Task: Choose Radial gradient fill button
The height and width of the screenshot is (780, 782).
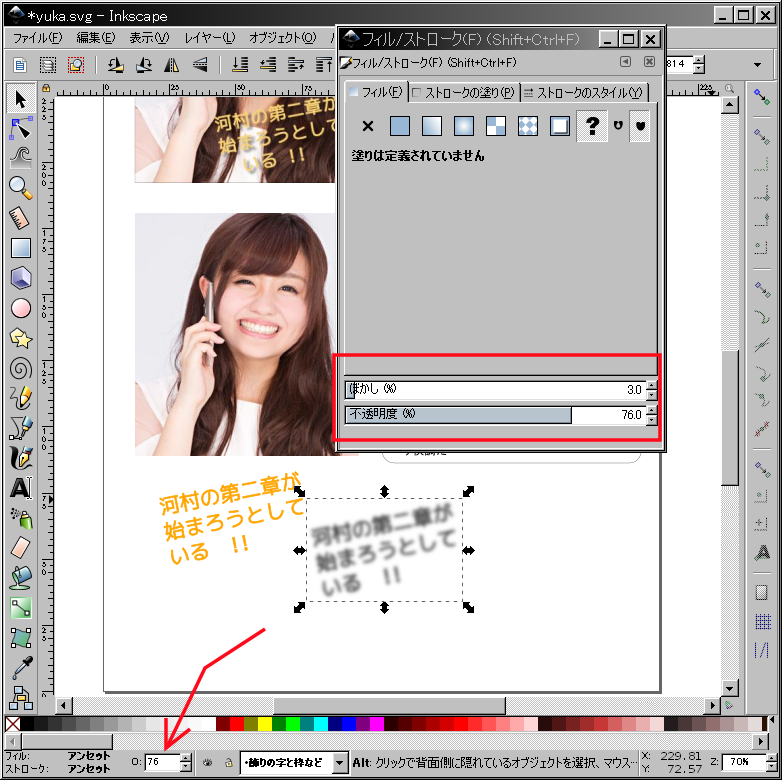Action: click(463, 126)
